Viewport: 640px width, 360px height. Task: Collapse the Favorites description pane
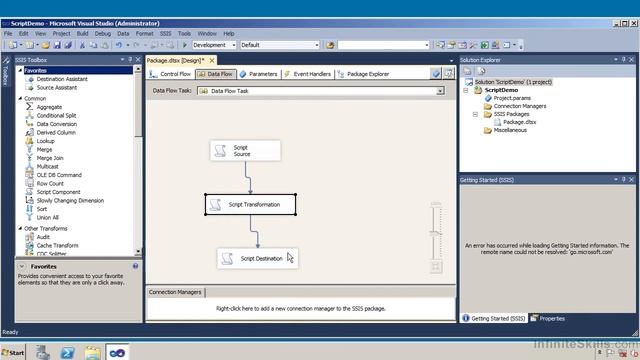(22, 266)
